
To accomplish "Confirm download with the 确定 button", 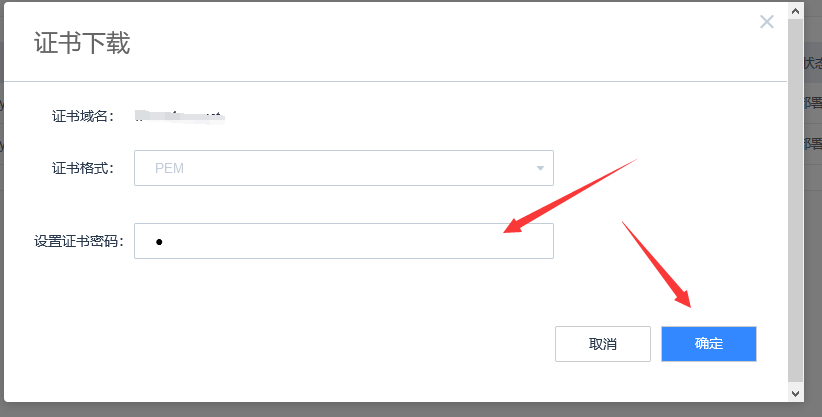I will [x=709, y=344].
